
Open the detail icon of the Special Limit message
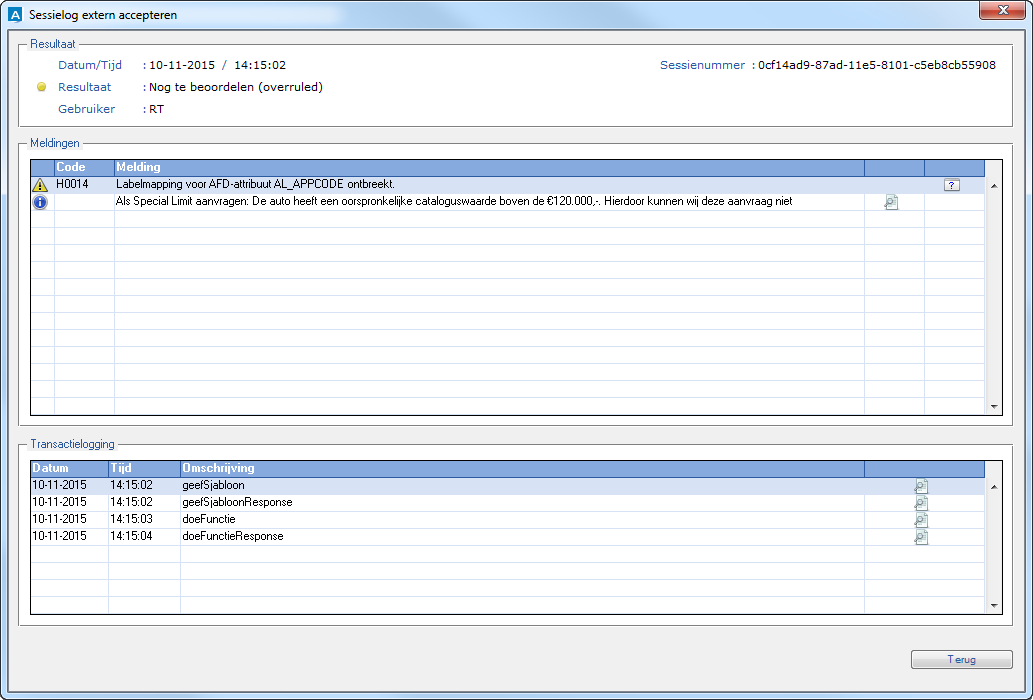(891, 202)
